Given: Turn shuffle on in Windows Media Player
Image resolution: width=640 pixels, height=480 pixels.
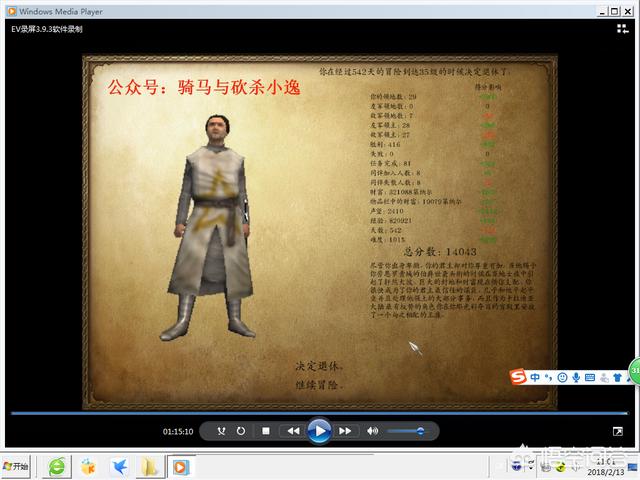Looking at the screenshot, I should point(221,431).
